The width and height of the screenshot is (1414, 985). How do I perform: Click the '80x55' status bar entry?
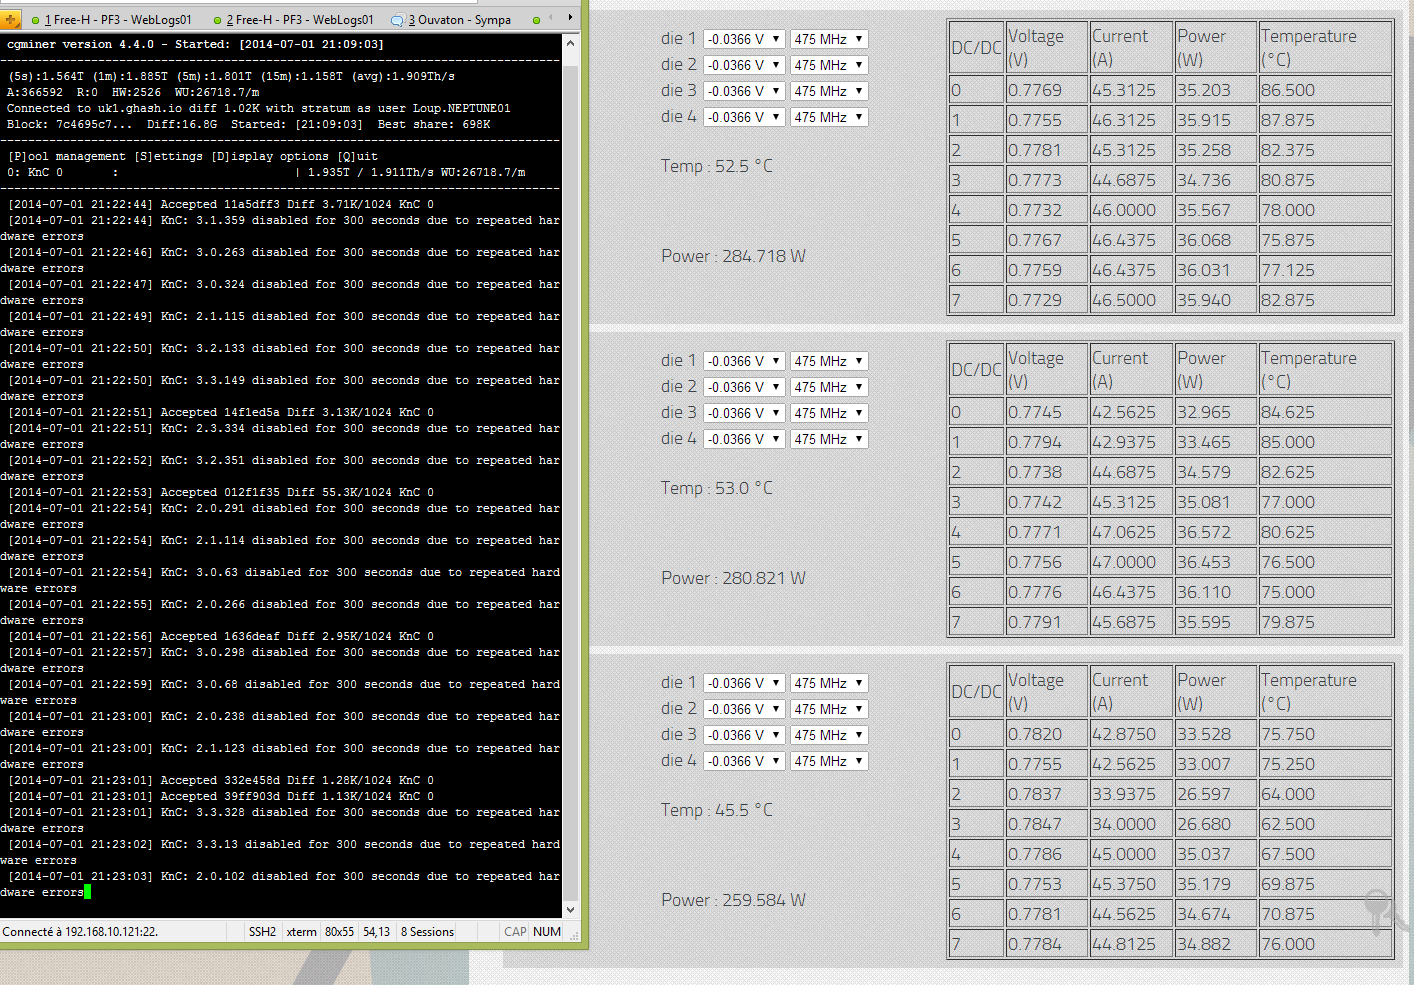pos(340,932)
